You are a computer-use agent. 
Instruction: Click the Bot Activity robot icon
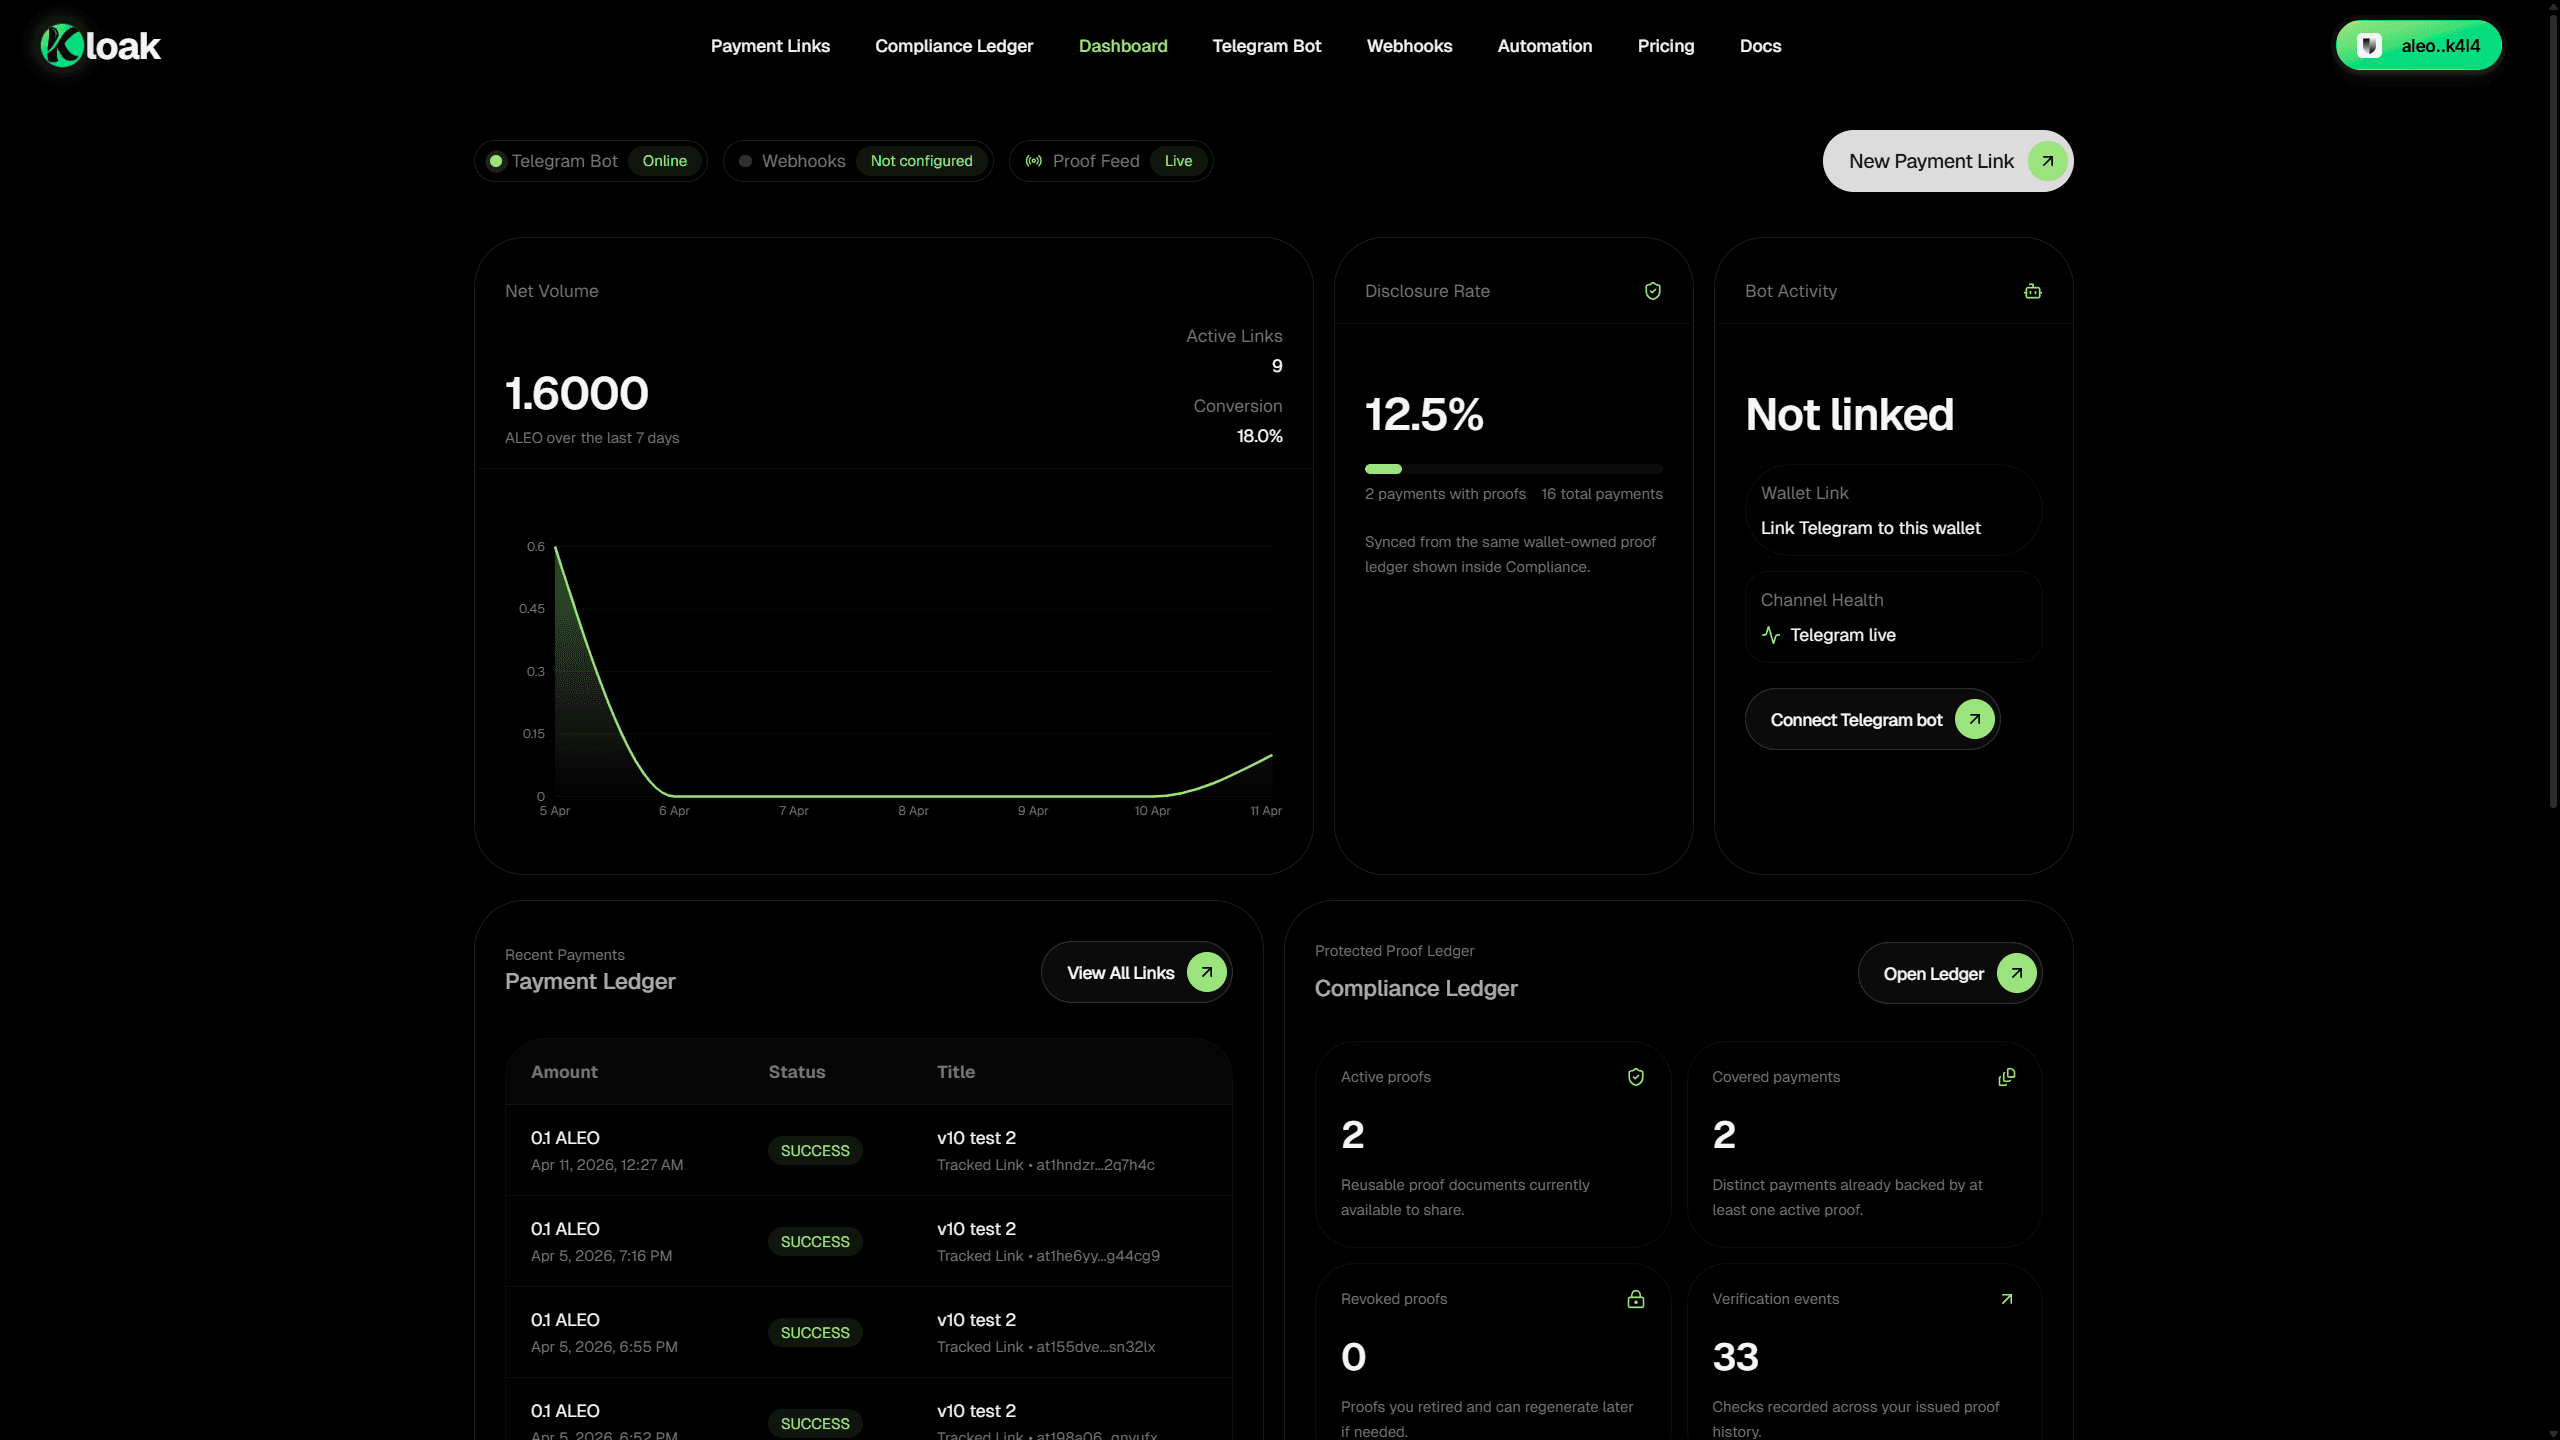[2033, 291]
